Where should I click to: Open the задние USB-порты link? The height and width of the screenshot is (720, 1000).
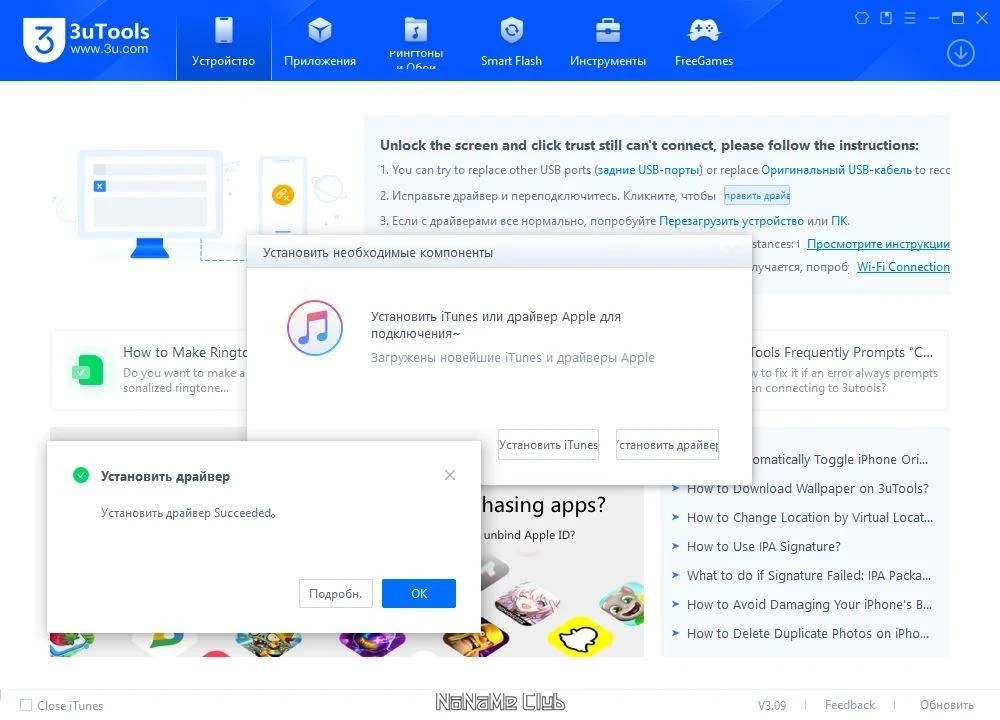coord(649,170)
